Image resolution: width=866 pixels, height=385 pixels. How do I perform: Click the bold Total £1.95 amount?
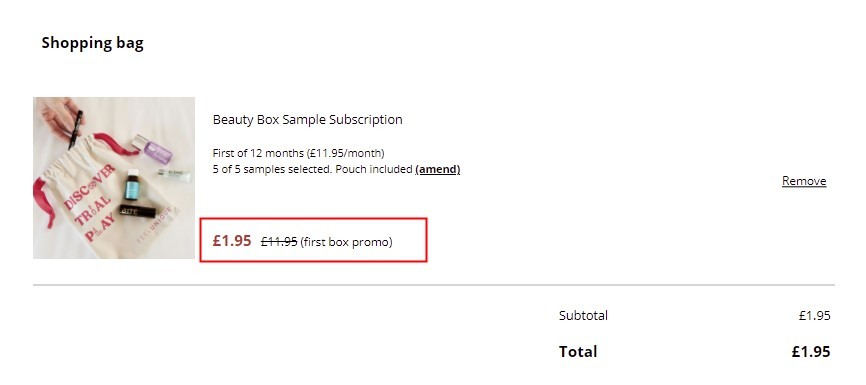[811, 351]
